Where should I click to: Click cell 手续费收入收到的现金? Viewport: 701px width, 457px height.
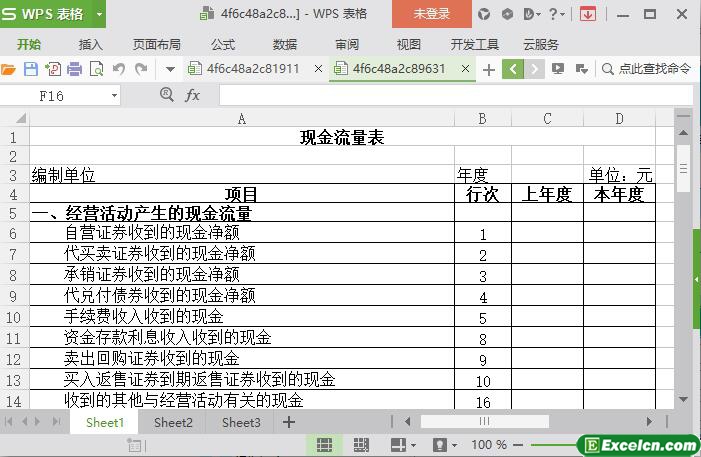tap(242, 317)
